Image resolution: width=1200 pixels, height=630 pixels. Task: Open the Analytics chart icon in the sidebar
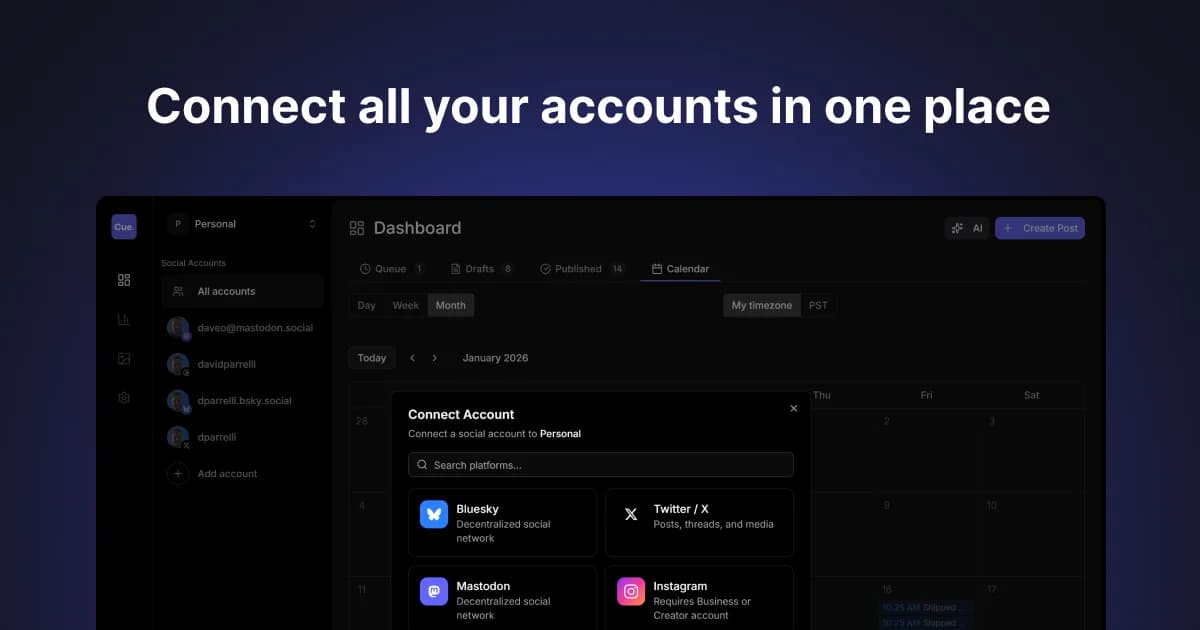coord(123,319)
